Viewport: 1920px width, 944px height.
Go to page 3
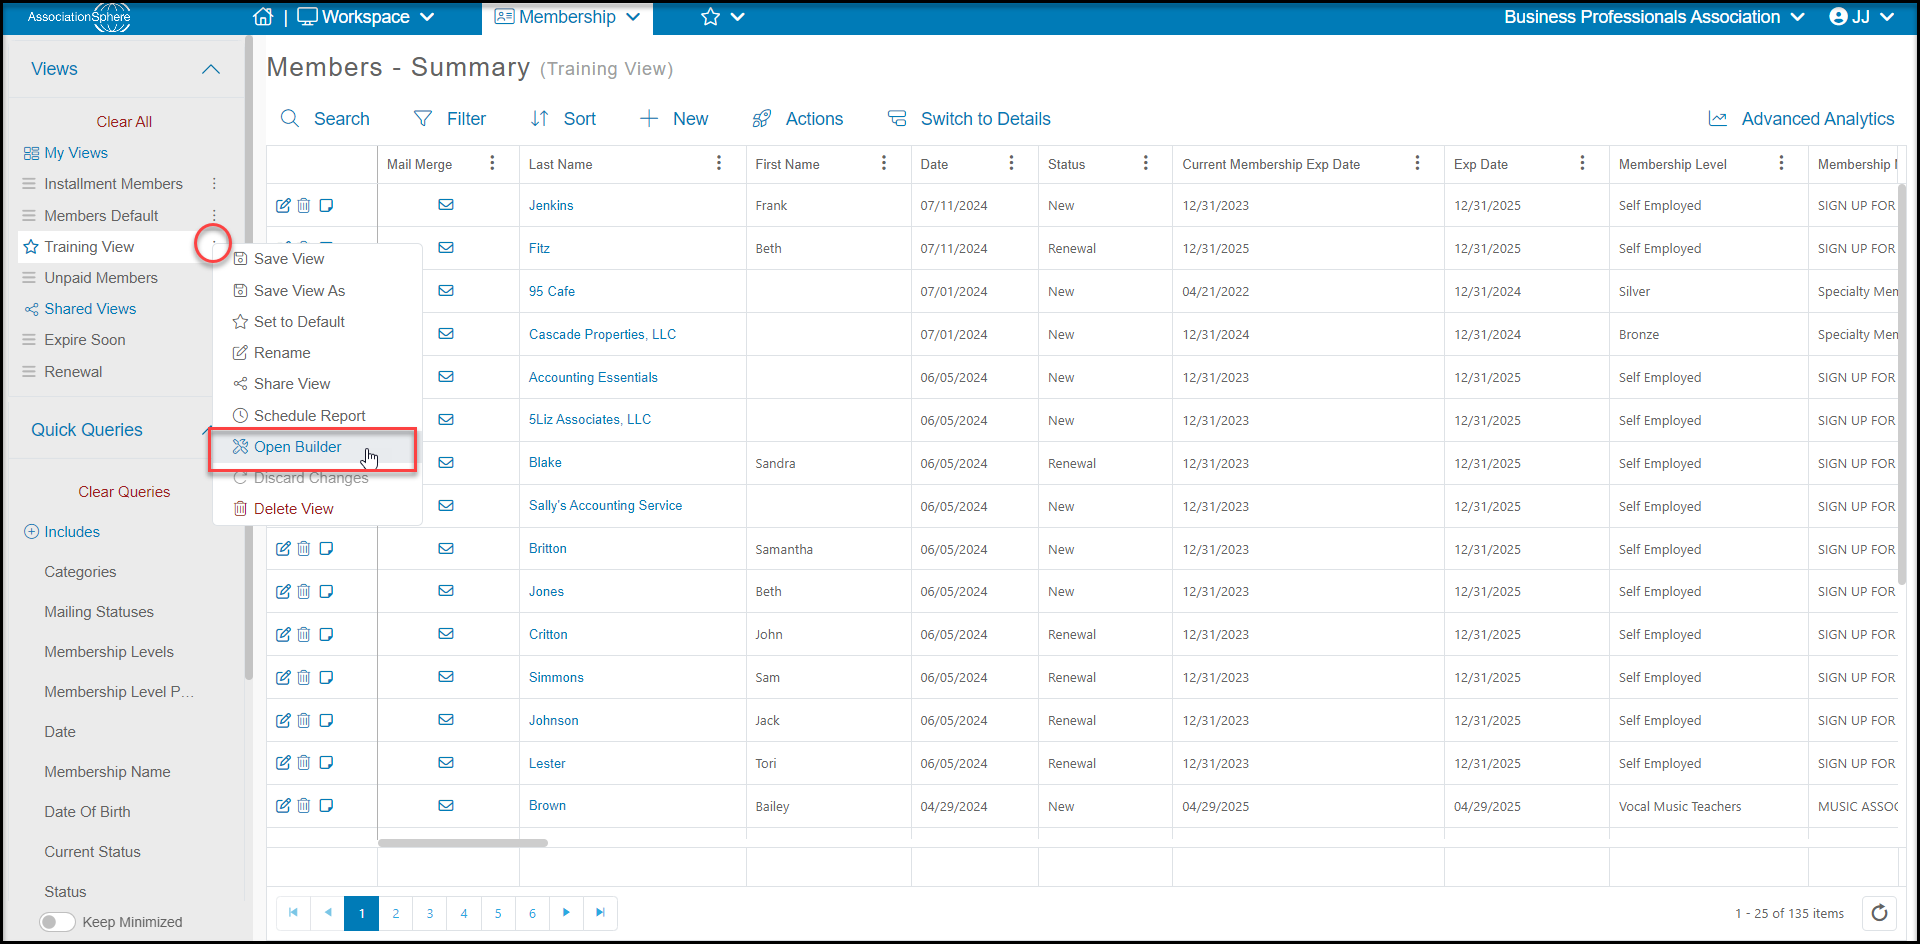430,913
